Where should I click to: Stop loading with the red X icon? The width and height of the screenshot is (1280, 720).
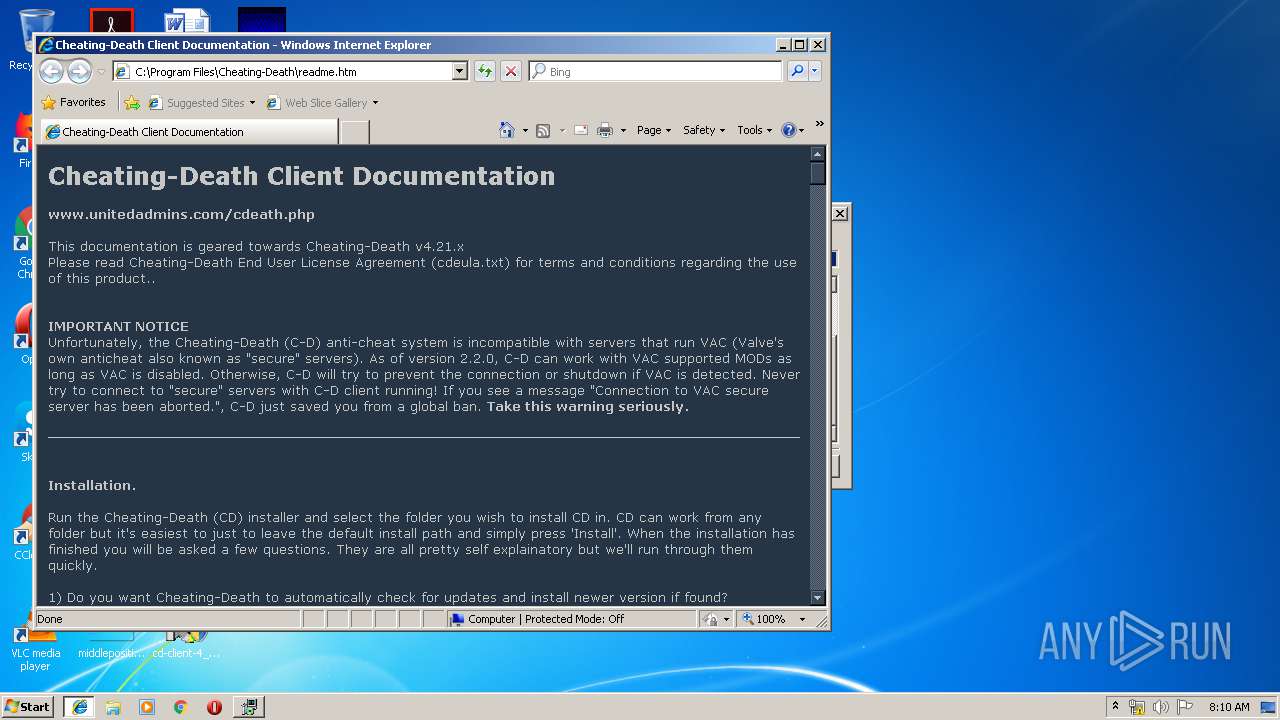click(x=510, y=71)
